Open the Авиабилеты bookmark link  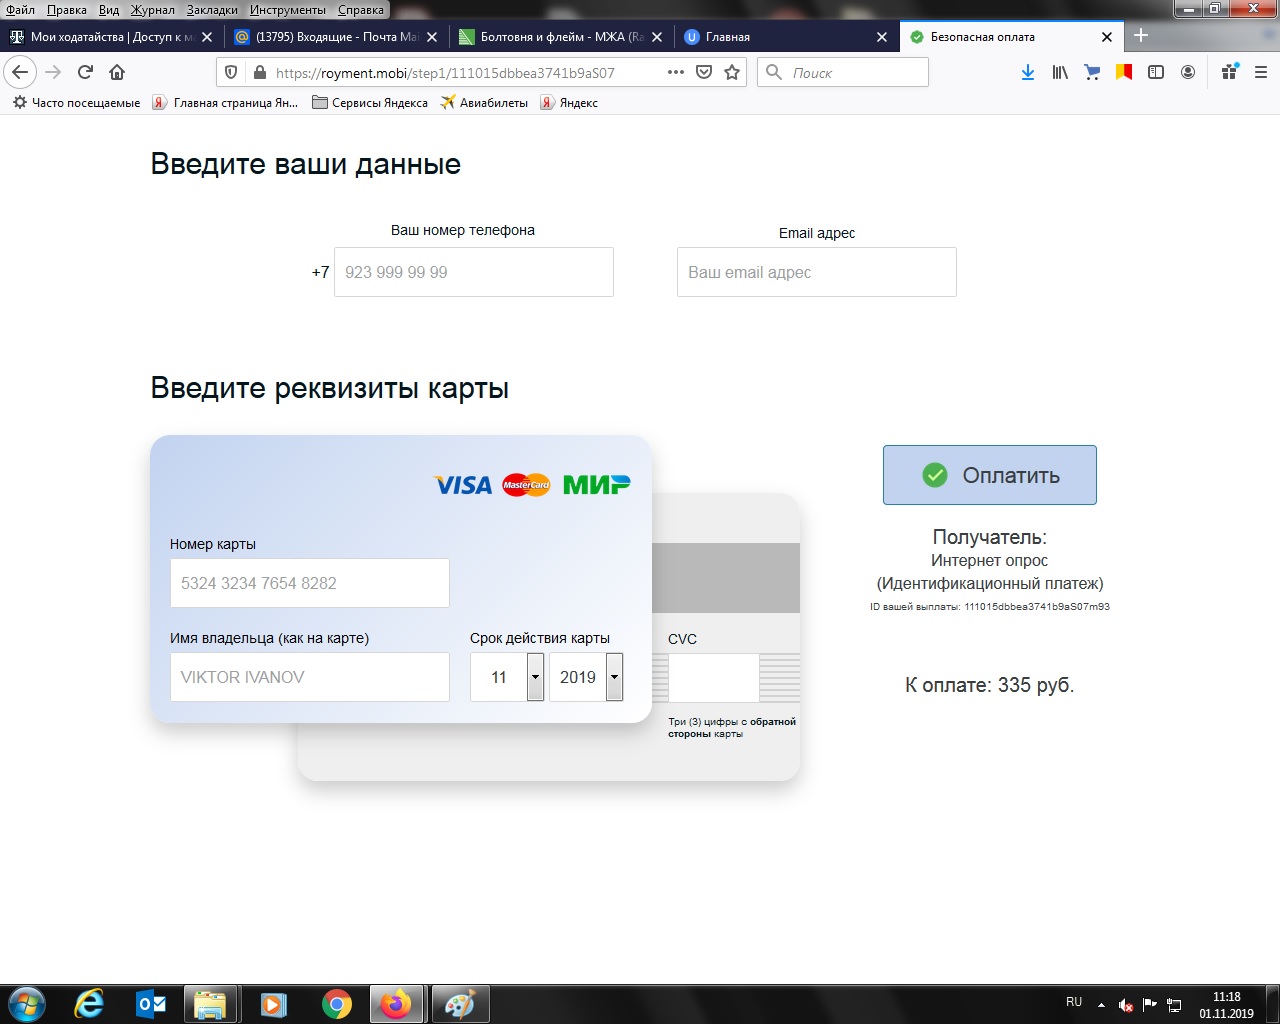coord(484,102)
